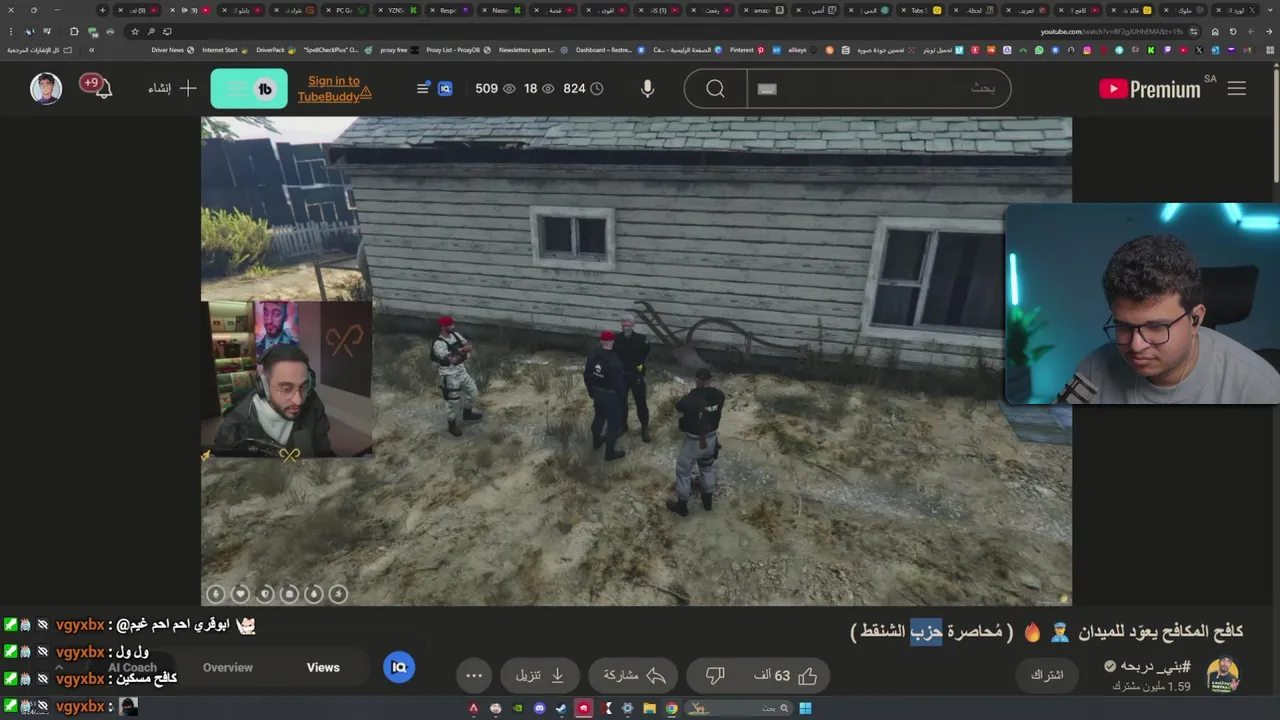The height and width of the screenshot is (720, 1280).
Task: Click the video title text
Action: click(1046, 632)
